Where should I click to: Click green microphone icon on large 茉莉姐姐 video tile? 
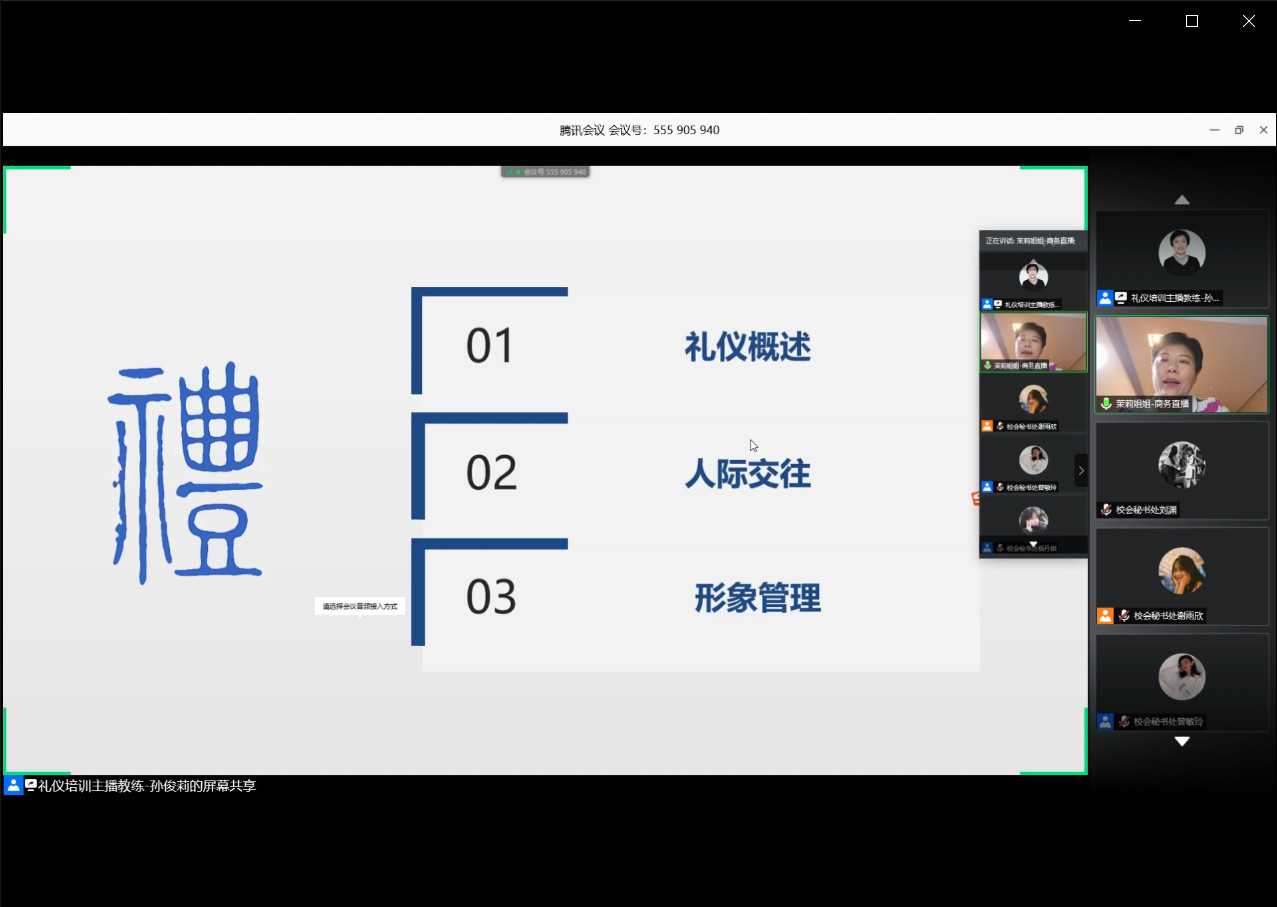click(1106, 404)
